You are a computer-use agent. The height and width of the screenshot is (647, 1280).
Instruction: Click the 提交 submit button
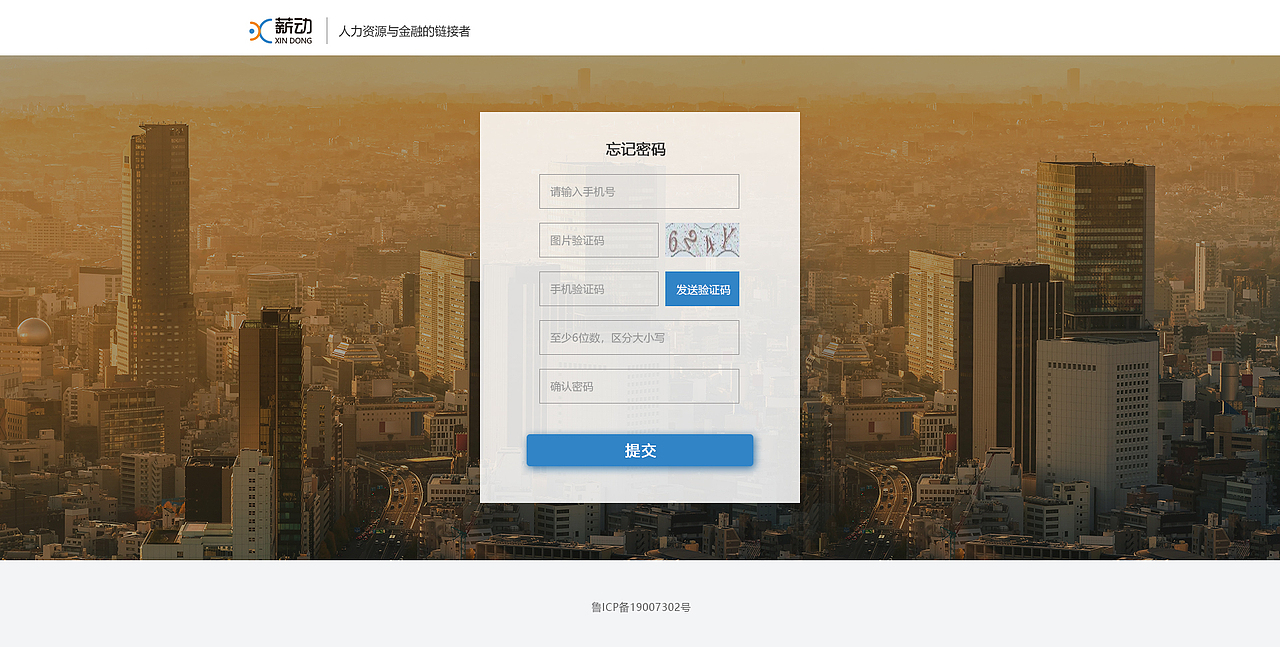coord(639,450)
